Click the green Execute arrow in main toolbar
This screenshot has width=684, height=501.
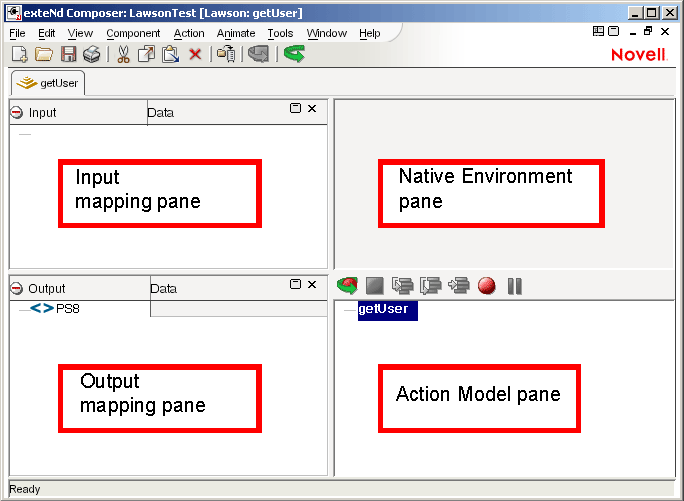click(x=294, y=54)
